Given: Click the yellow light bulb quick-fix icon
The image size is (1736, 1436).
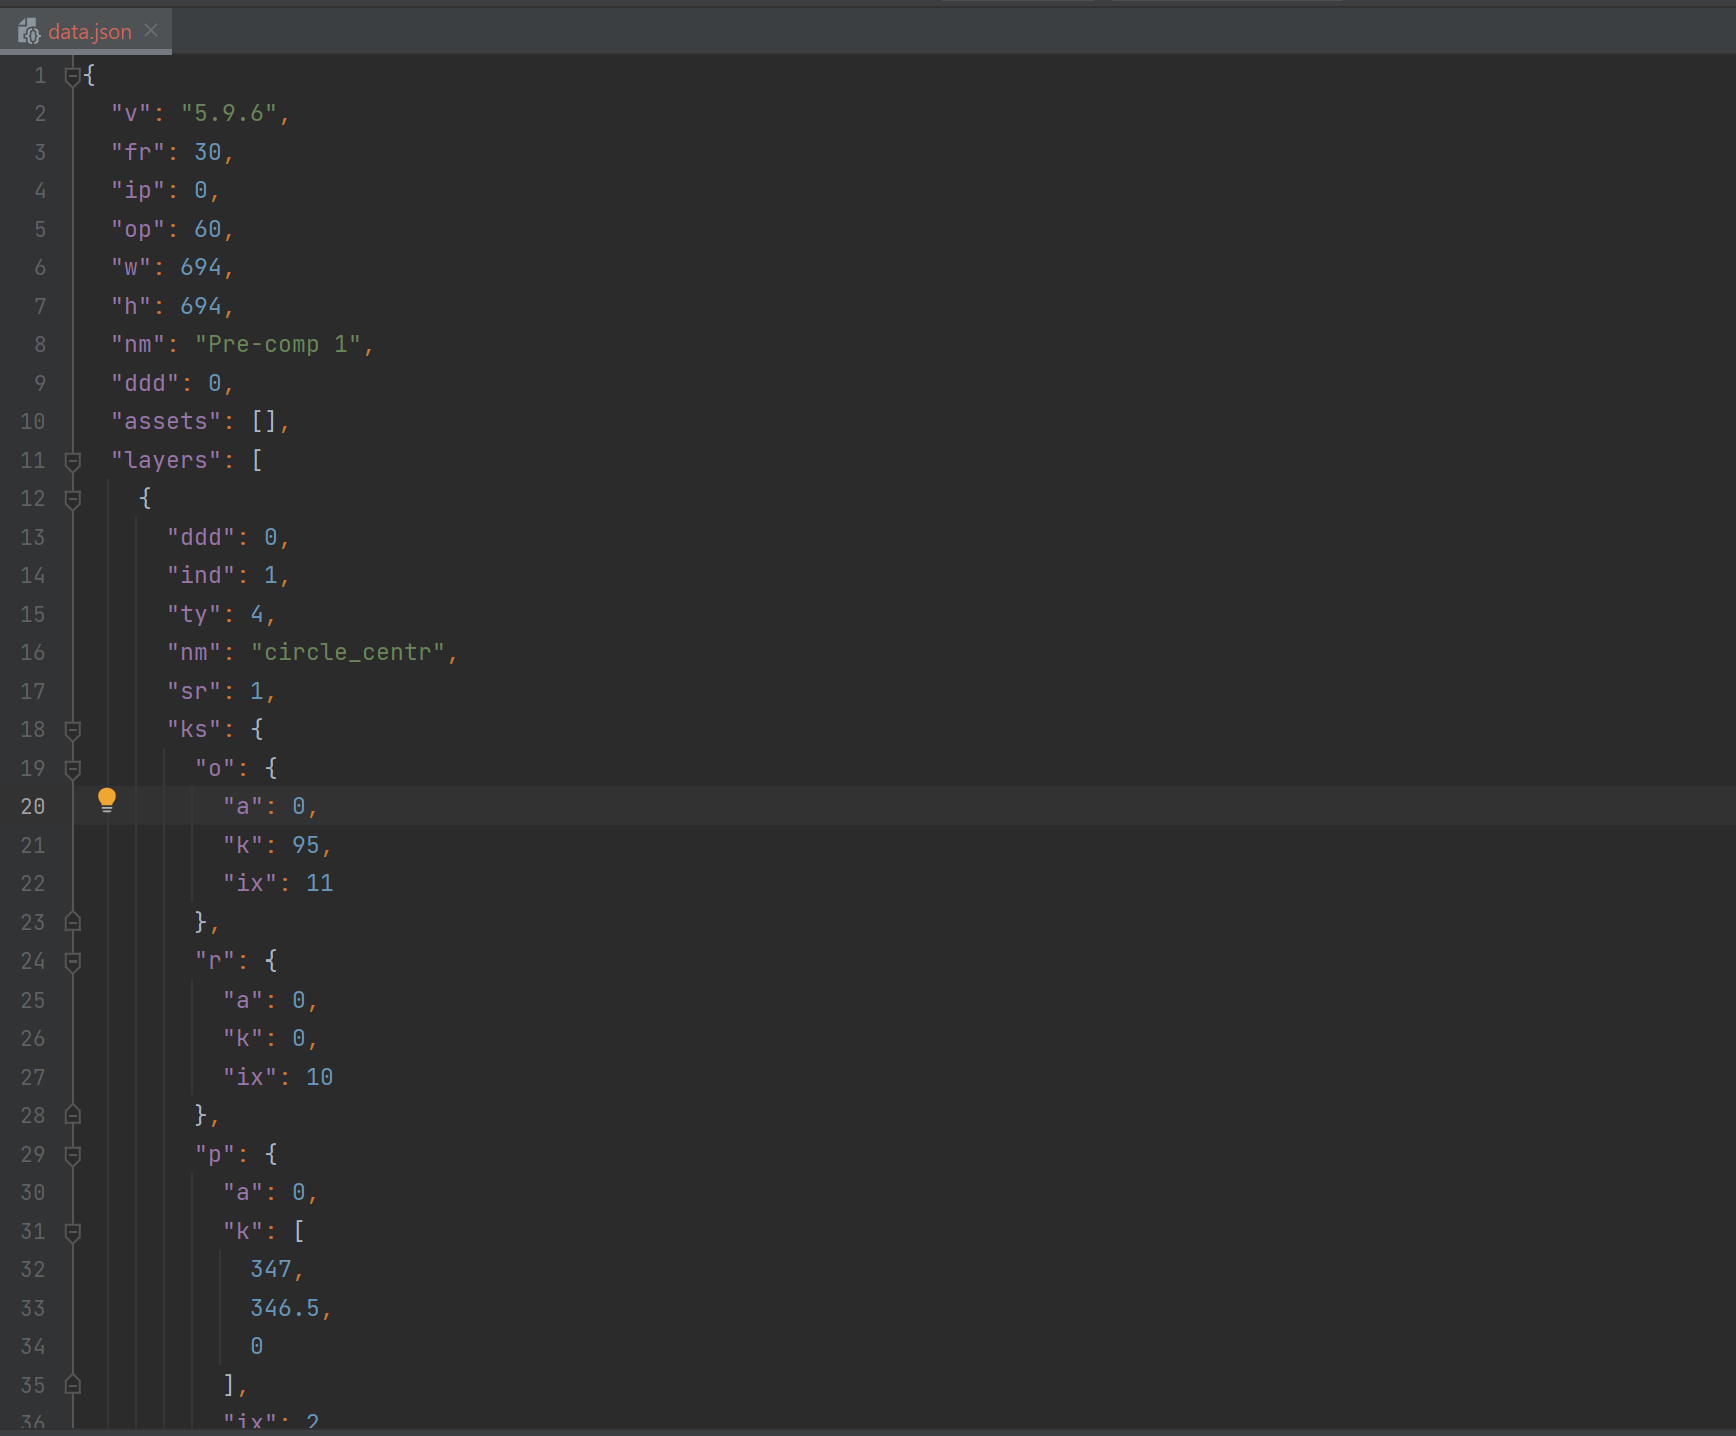Looking at the screenshot, I should (x=107, y=800).
